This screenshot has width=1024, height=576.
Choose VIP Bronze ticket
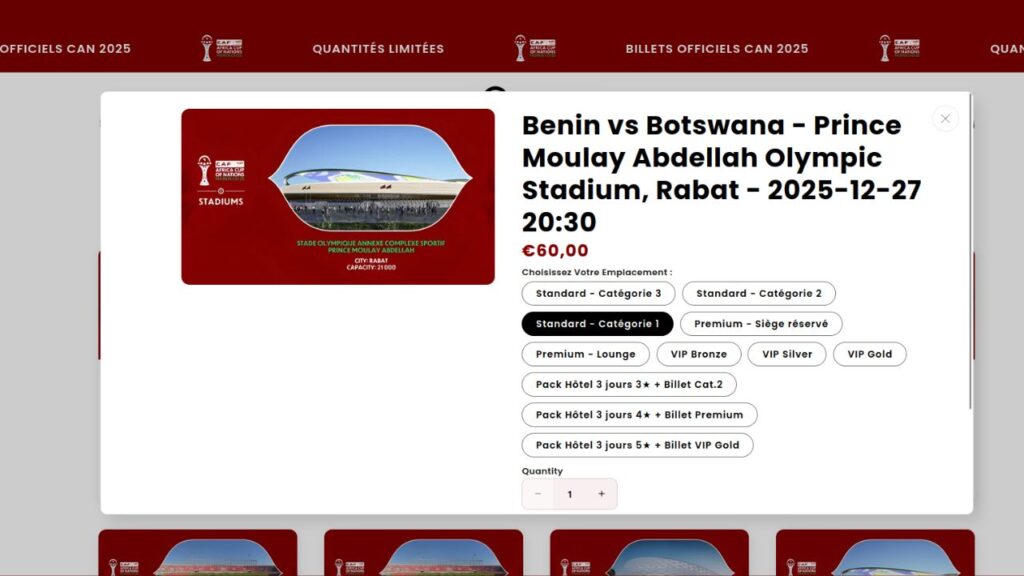point(699,354)
